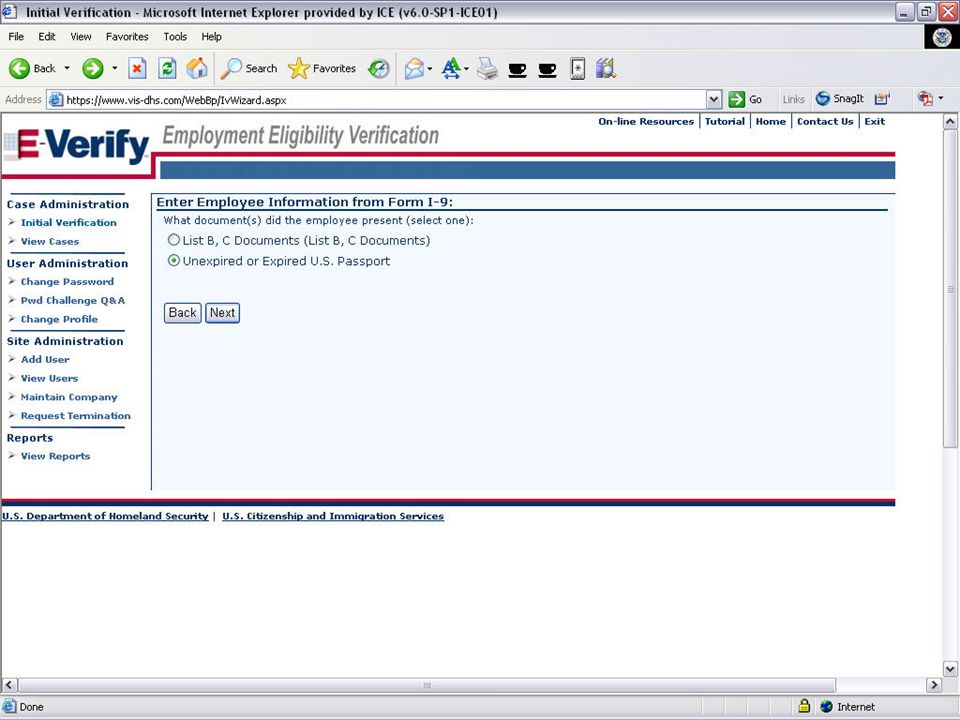
Task: Click the Next button on the form
Action: [x=222, y=313]
